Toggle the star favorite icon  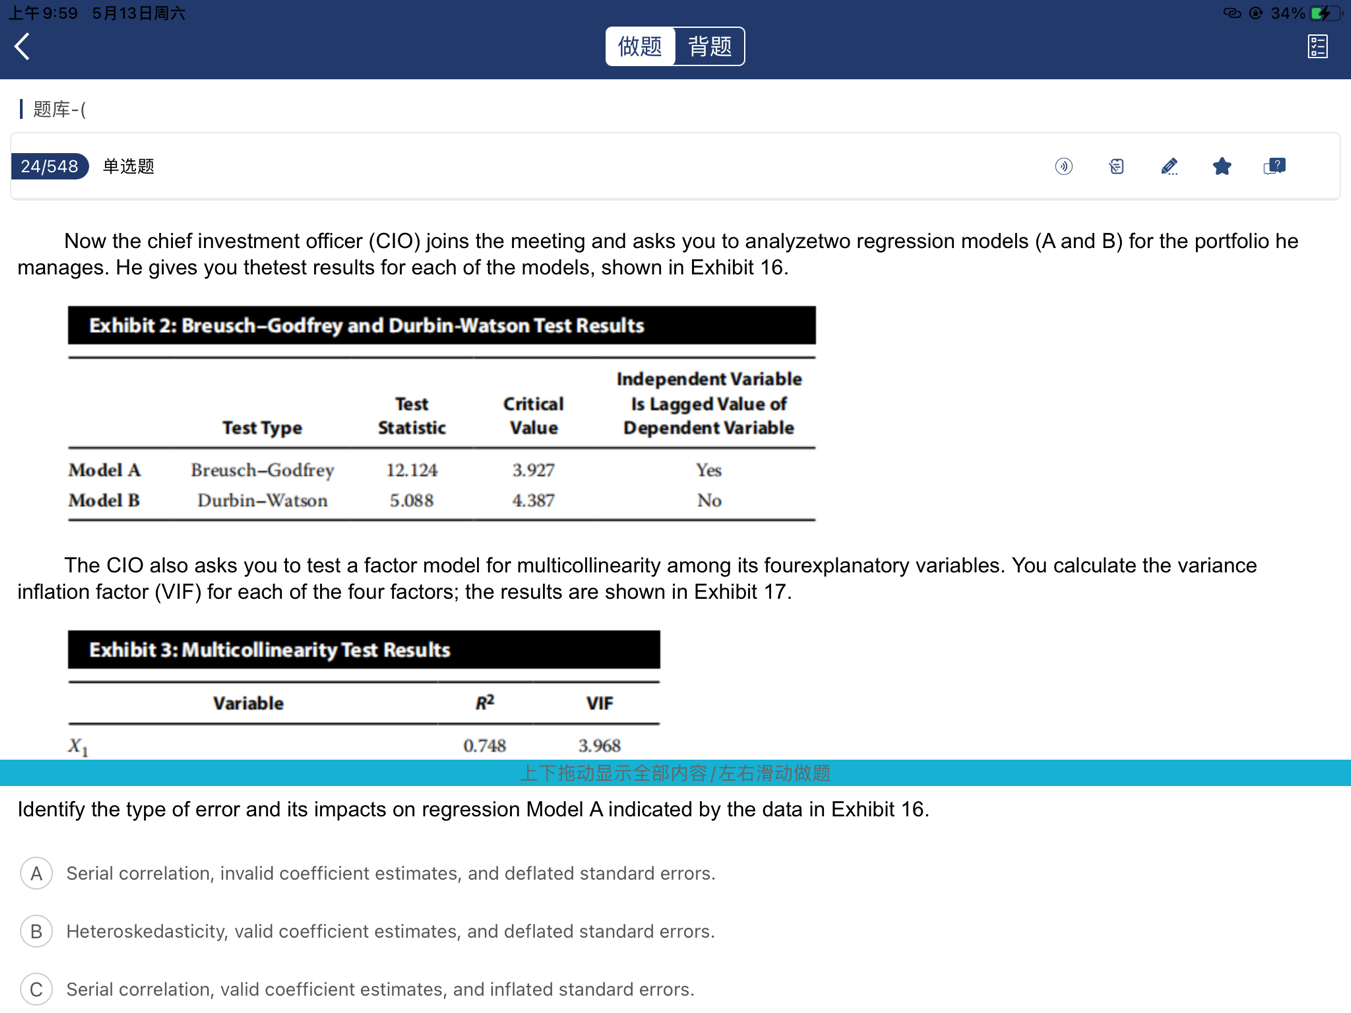click(x=1222, y=166)
